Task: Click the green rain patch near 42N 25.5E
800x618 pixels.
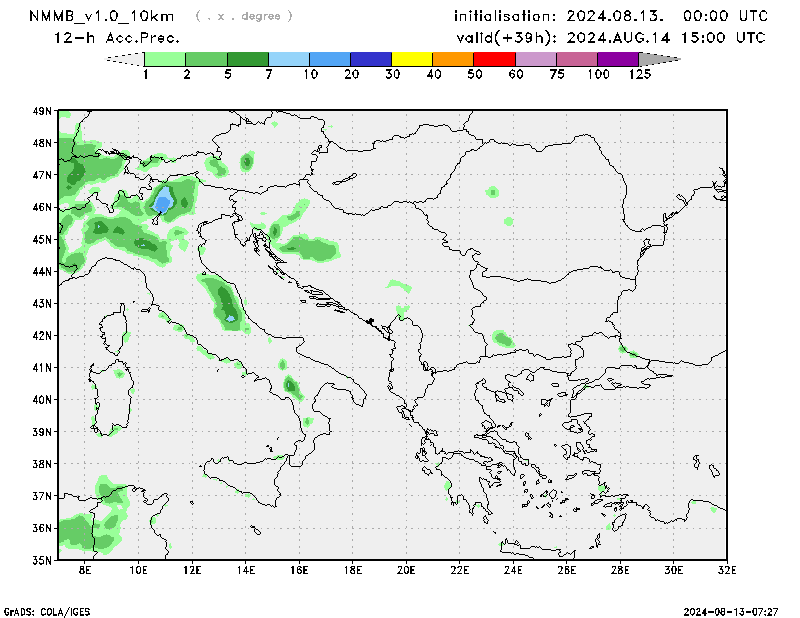Action: 502,339
